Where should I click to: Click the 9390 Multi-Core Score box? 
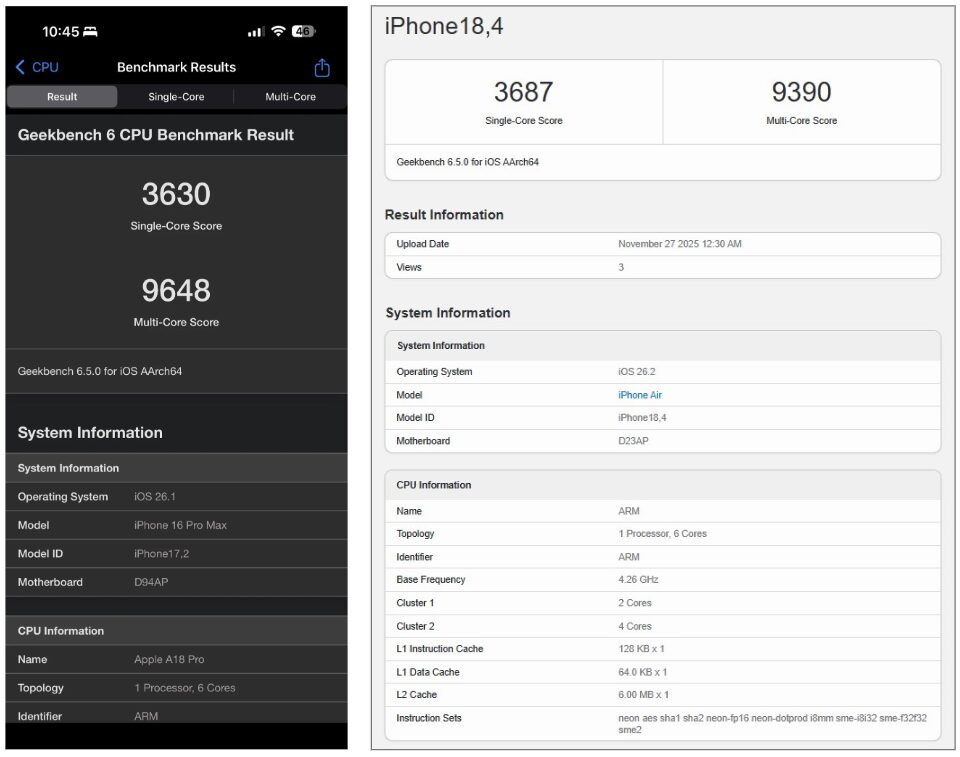pyautogui.click(x=801, y=102)
